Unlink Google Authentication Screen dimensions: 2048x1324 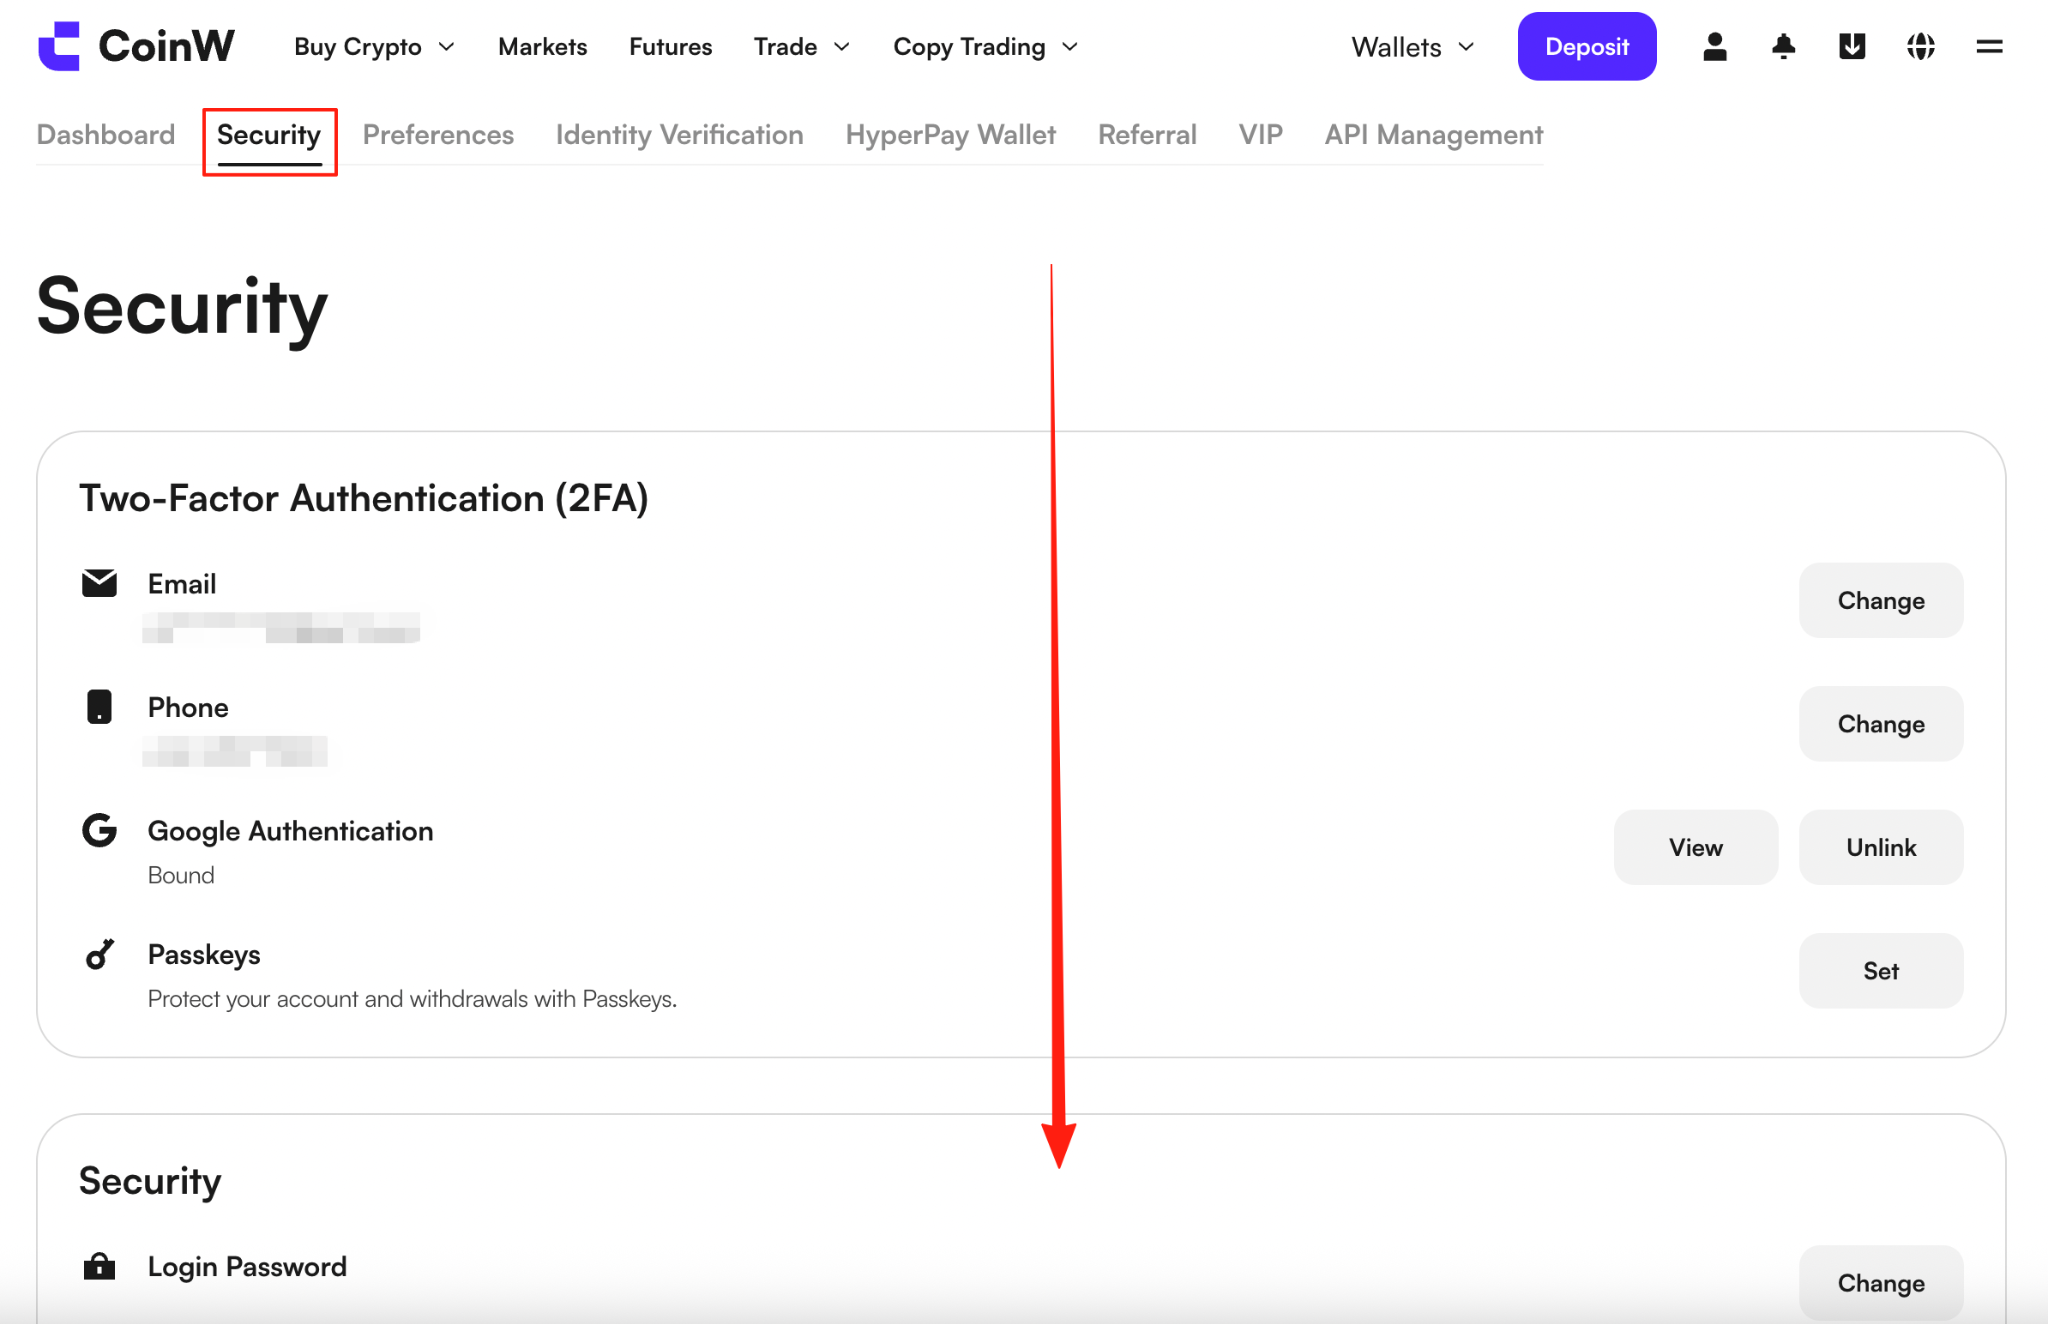[x=1880, y=847]
